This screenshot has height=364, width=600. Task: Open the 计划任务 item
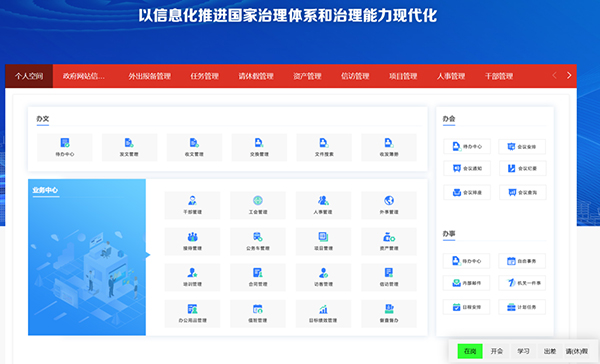click(522, 307)
